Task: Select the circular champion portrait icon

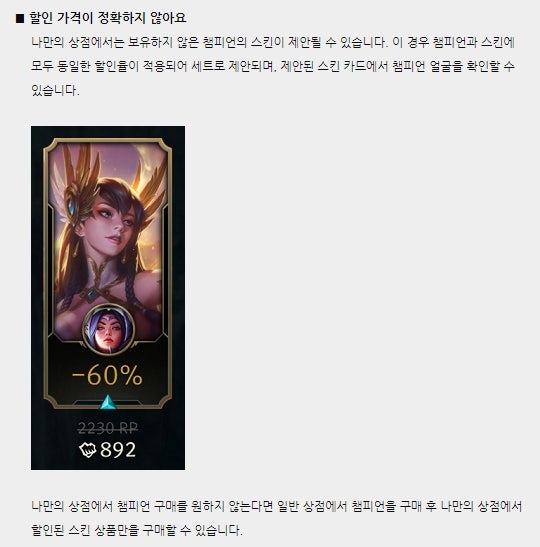Action: pyautogui.click(x=108, y=329)
